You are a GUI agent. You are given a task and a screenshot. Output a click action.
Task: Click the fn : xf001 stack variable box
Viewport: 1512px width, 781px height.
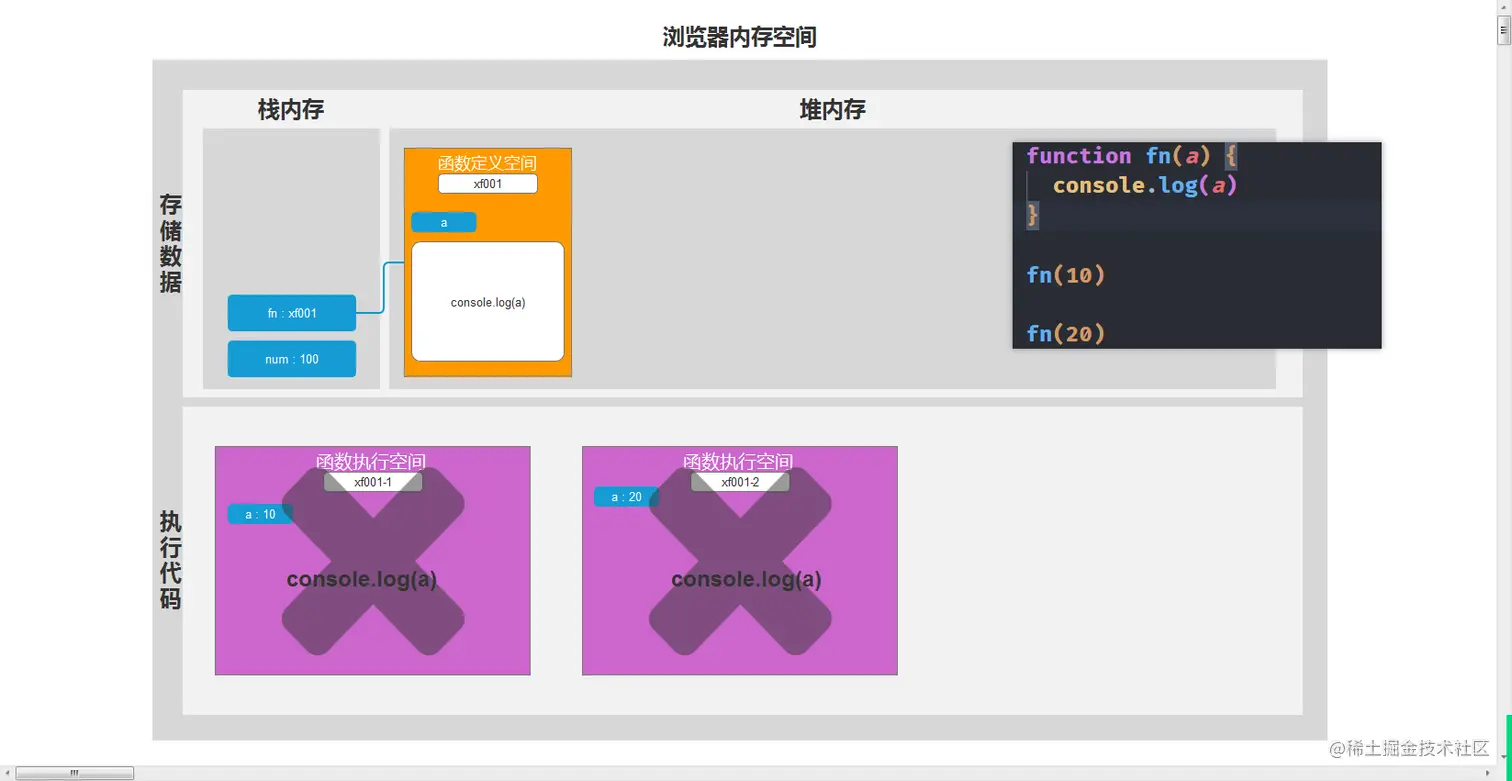[x=292, y=313]
